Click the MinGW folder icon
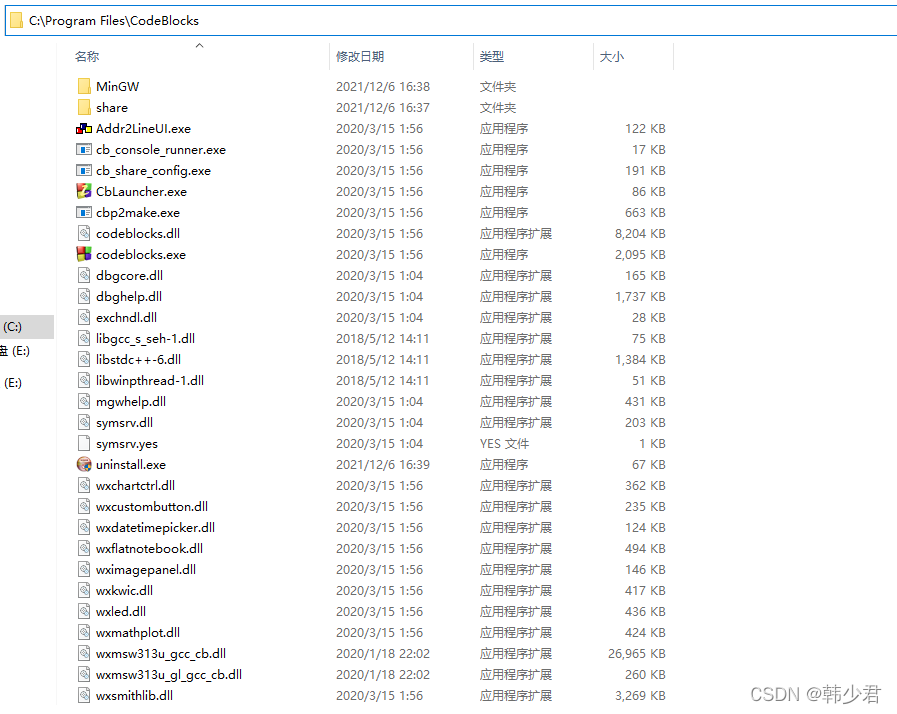This screenshot has width=897, height=714. coord(84,86)
